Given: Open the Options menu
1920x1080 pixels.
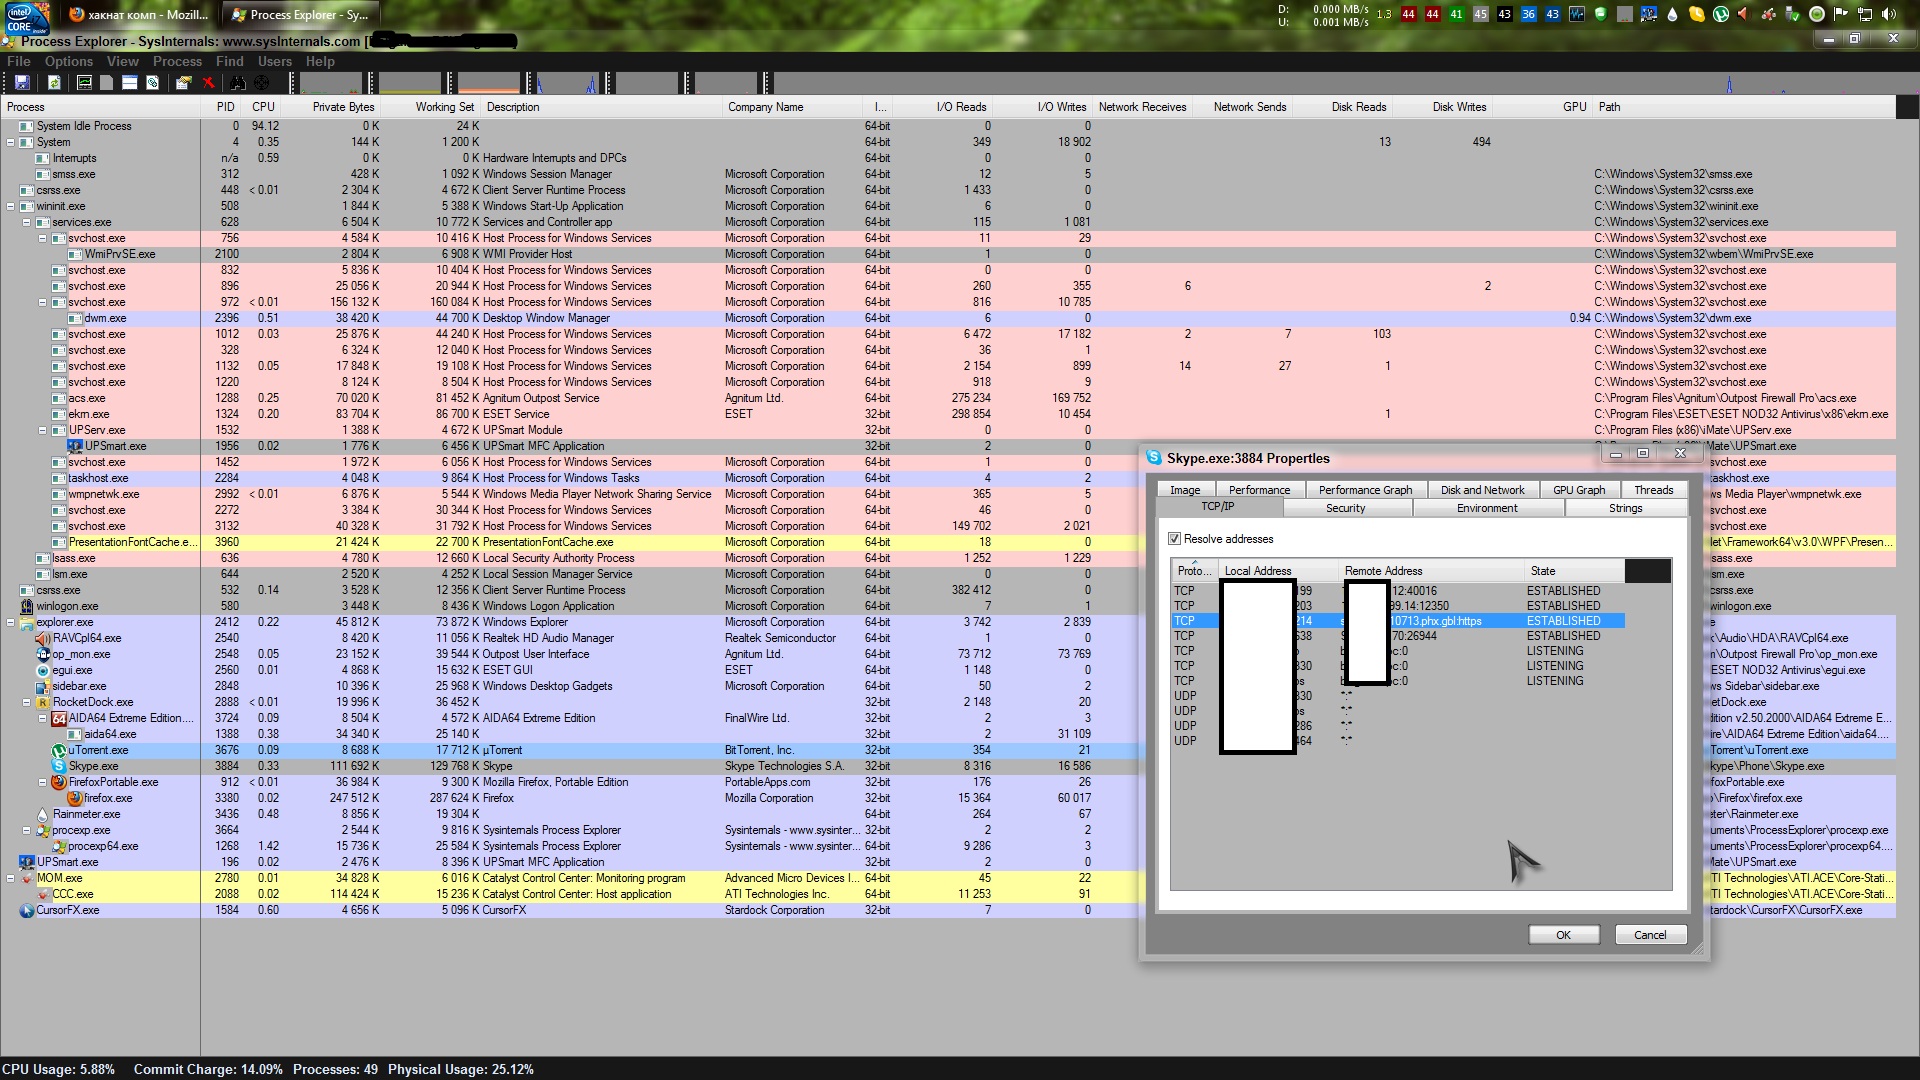Looking at the screenshot, I should [x=68, y=62].
